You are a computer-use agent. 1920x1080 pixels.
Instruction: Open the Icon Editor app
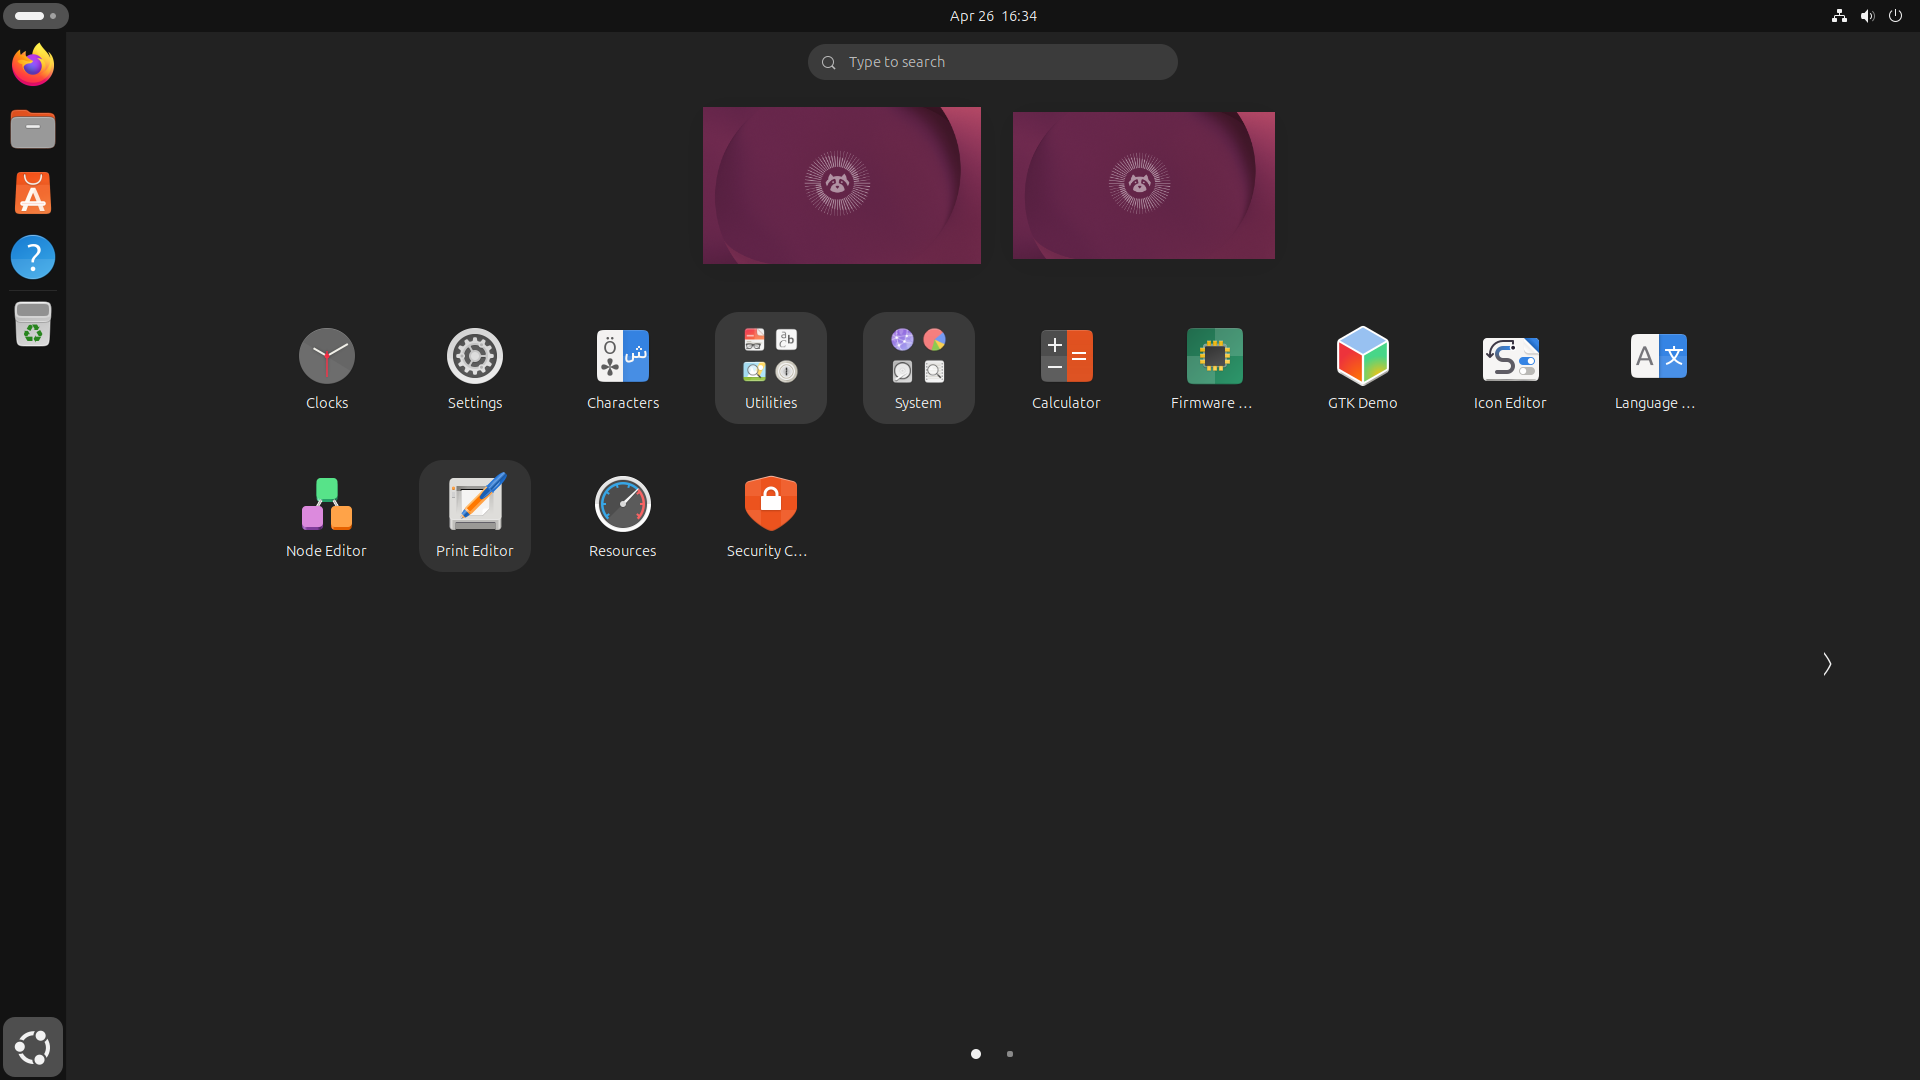pos(1511,368)
